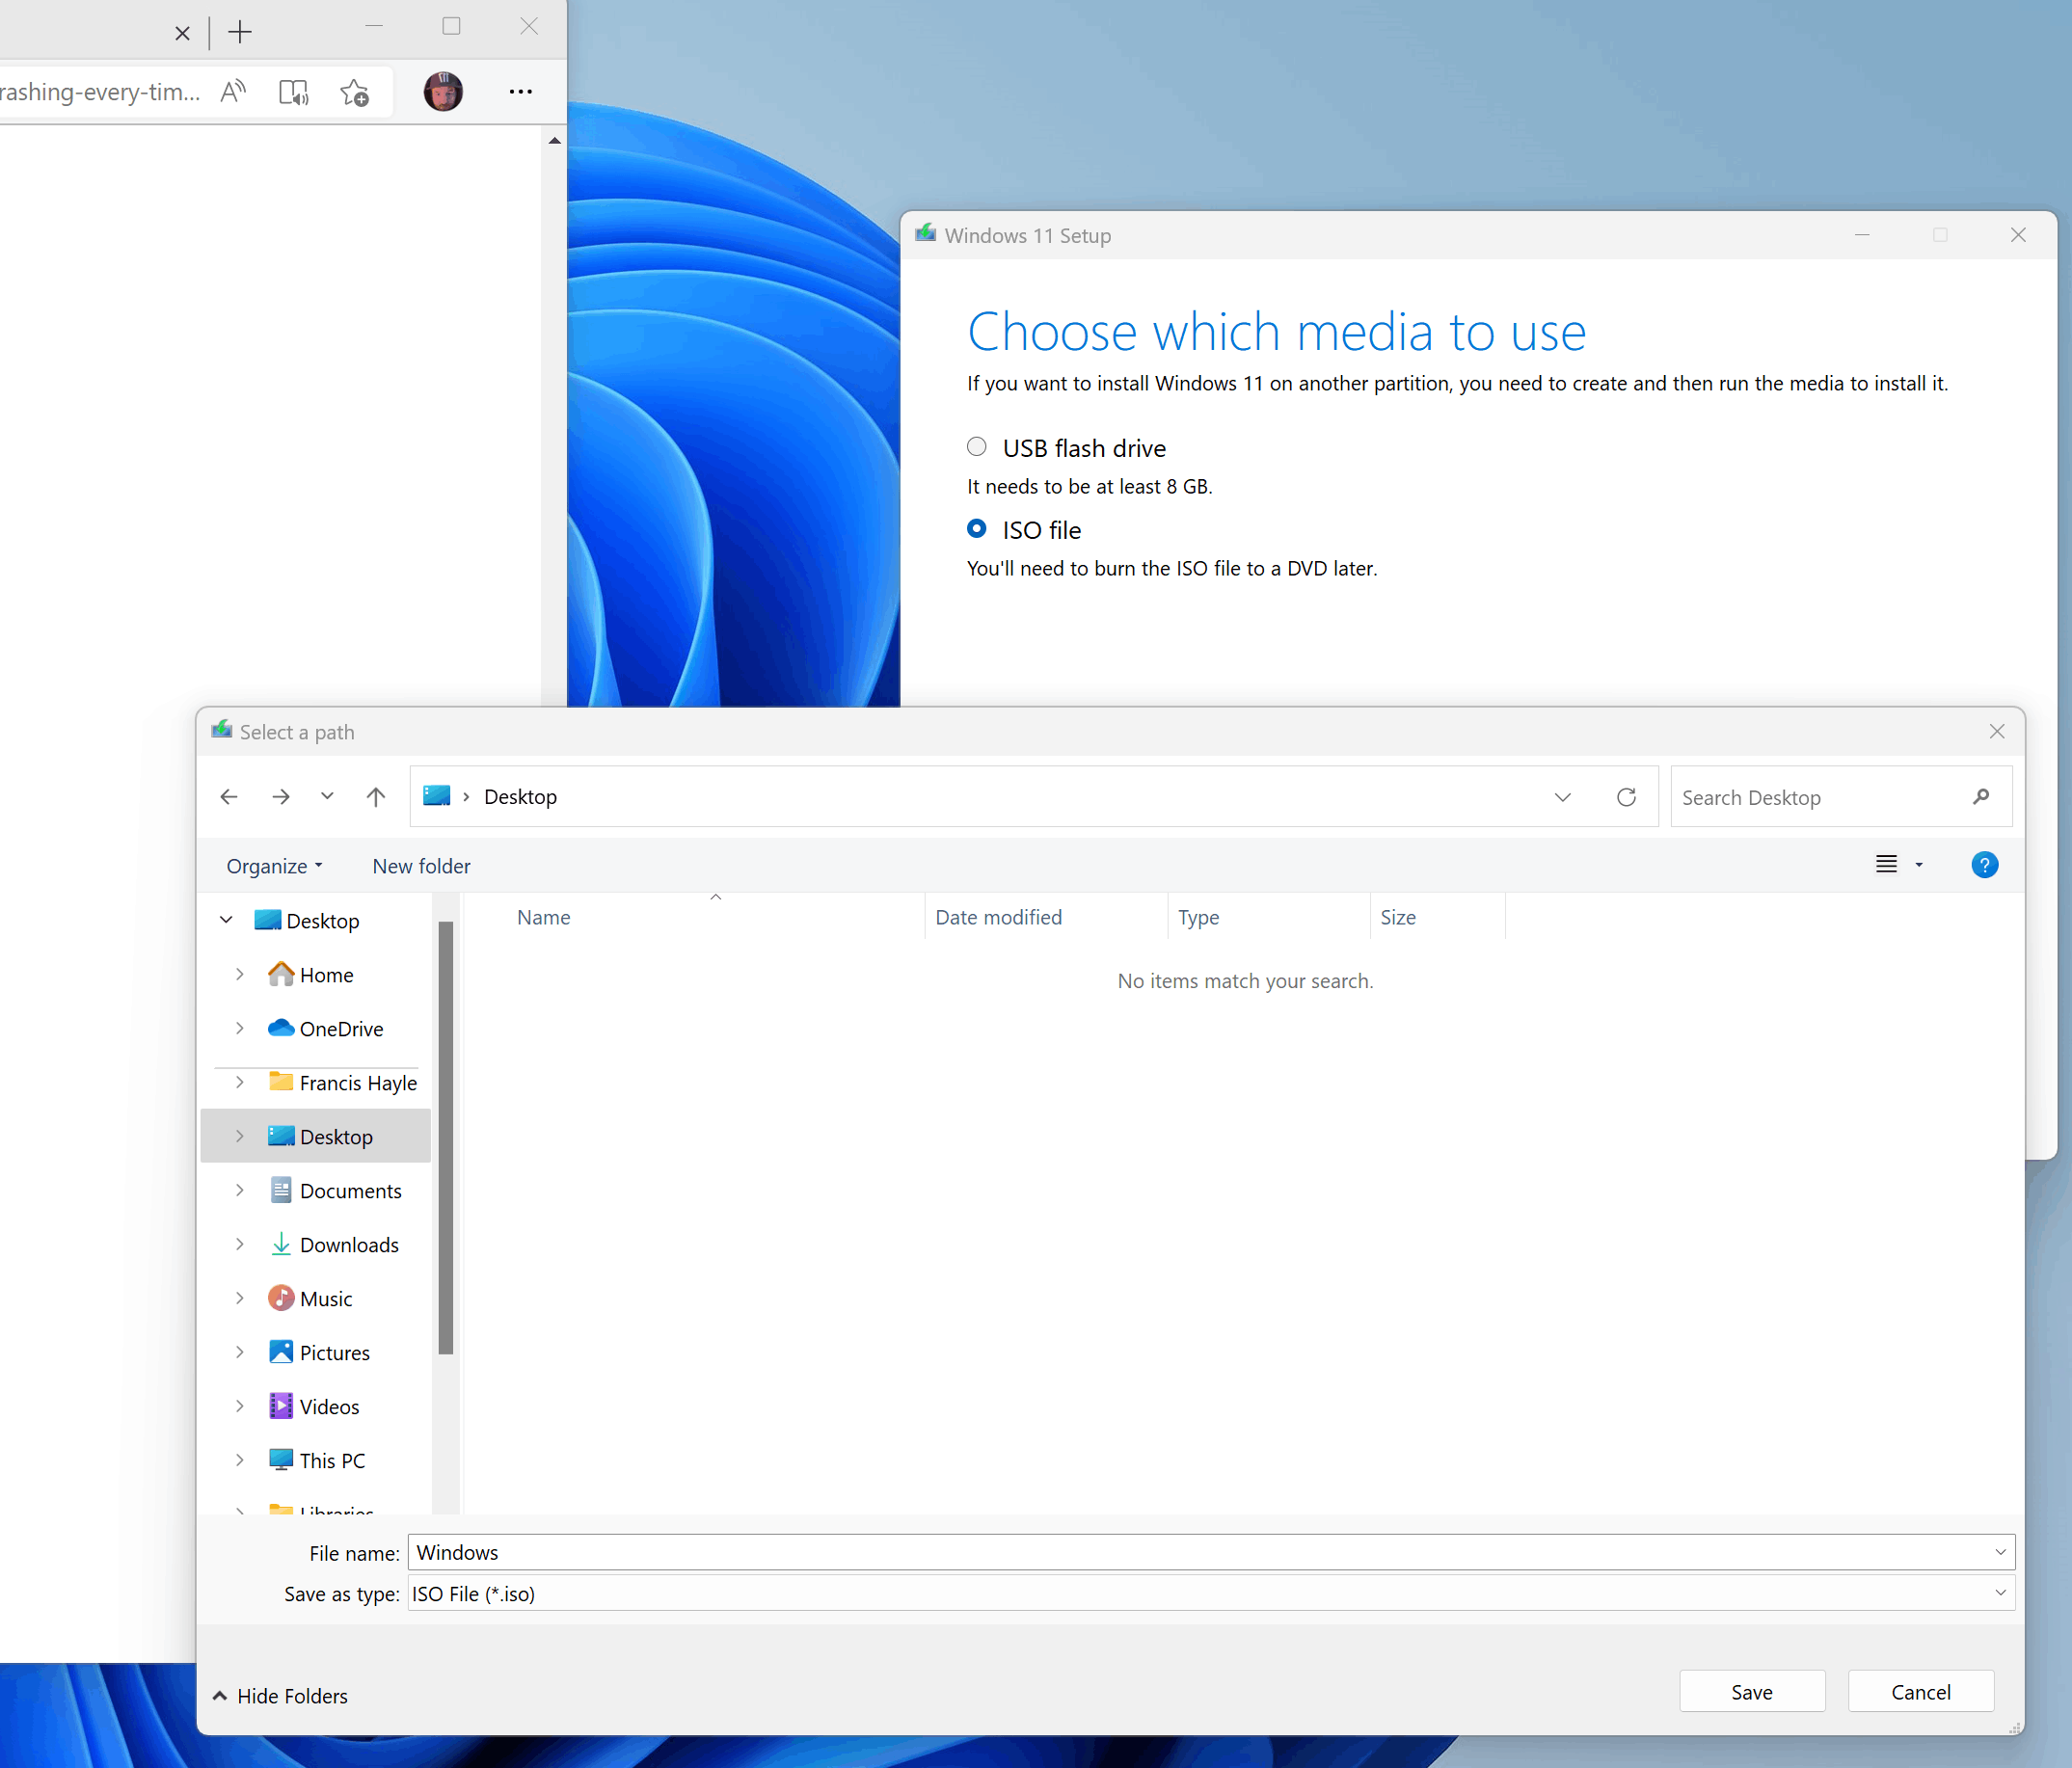The width and height of the screenshot is (2072, 1768).
Task: Open the Save as type combo box
Action: (x=1211, y=1593)
